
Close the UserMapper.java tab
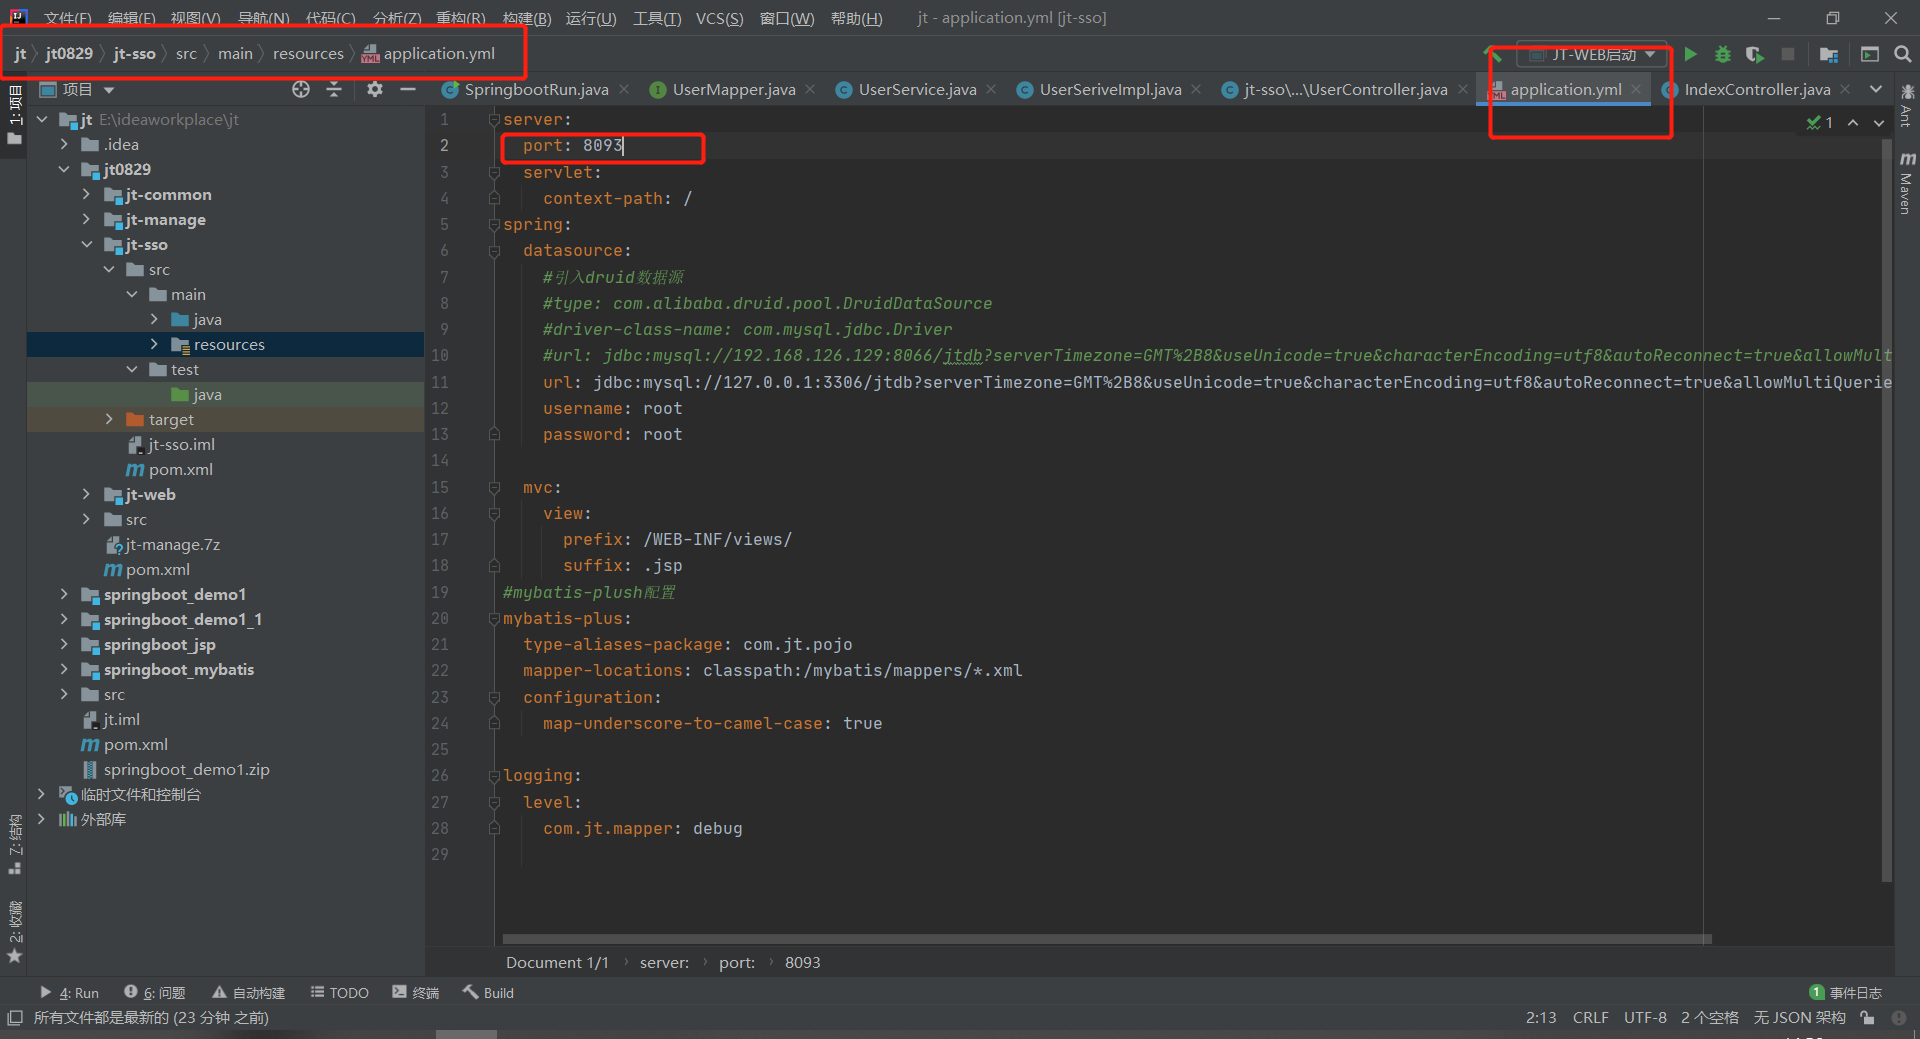pos(810,89)
